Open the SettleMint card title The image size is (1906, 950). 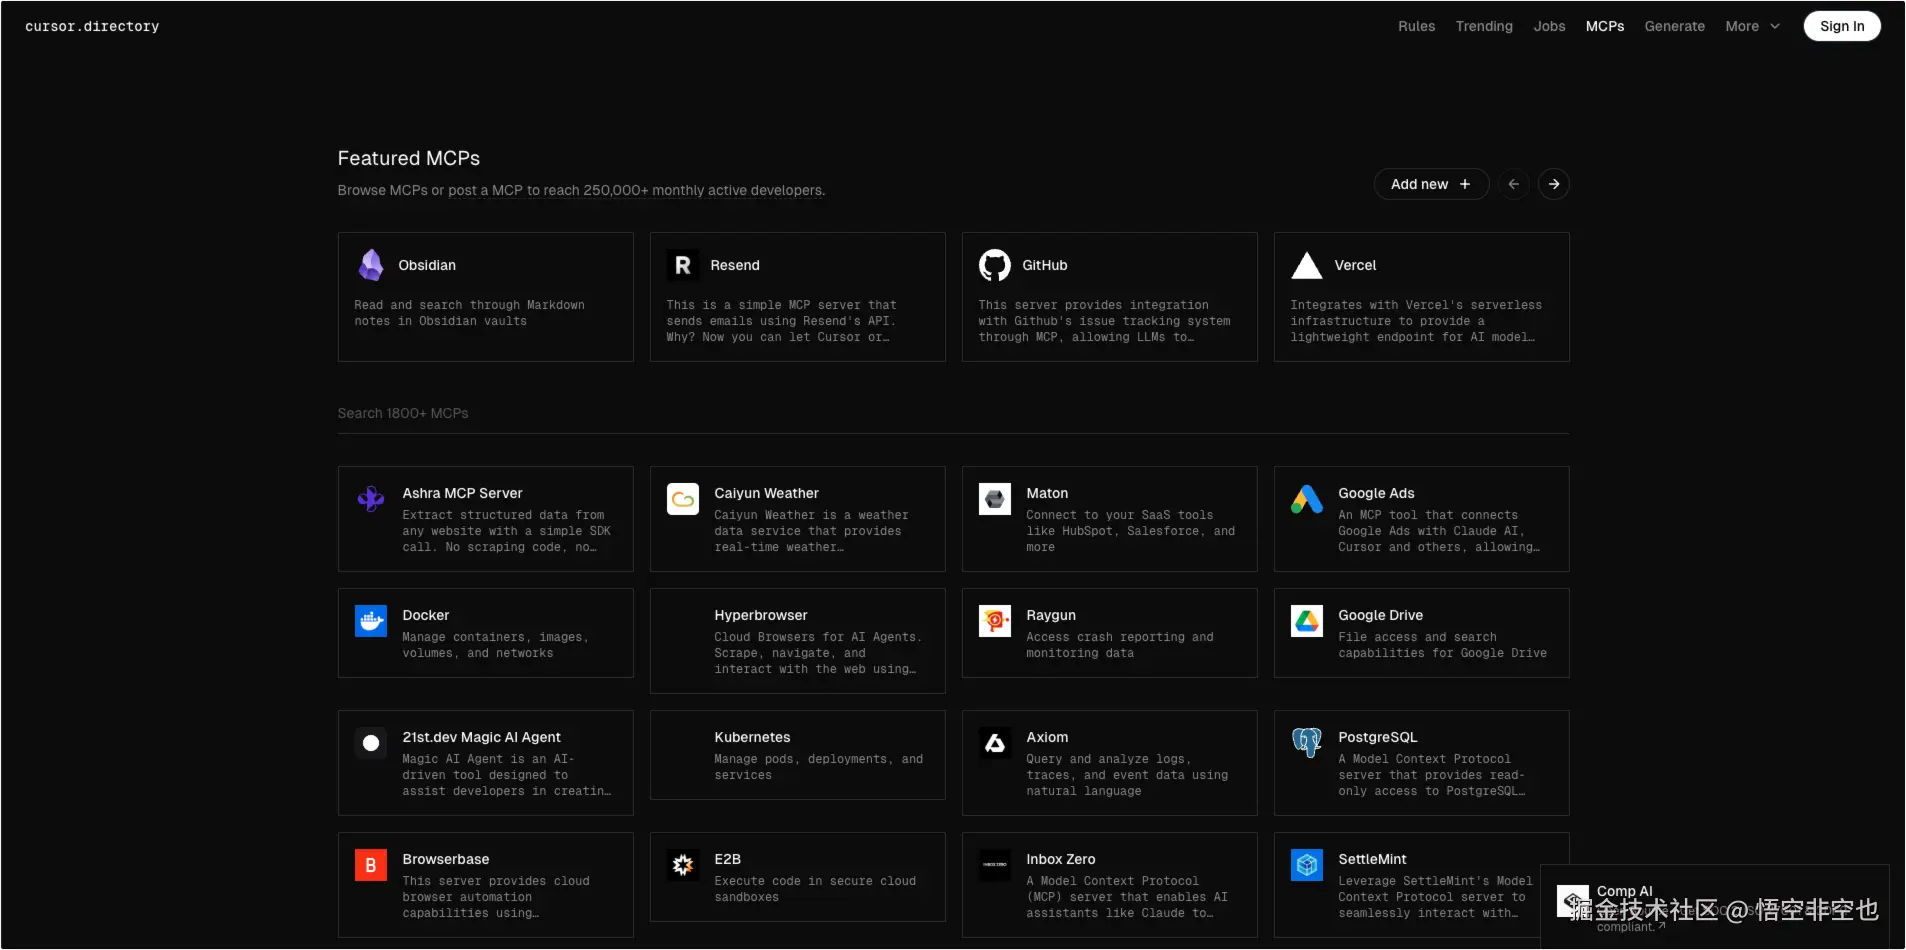pyautogui.click(x=1372, y=859)
